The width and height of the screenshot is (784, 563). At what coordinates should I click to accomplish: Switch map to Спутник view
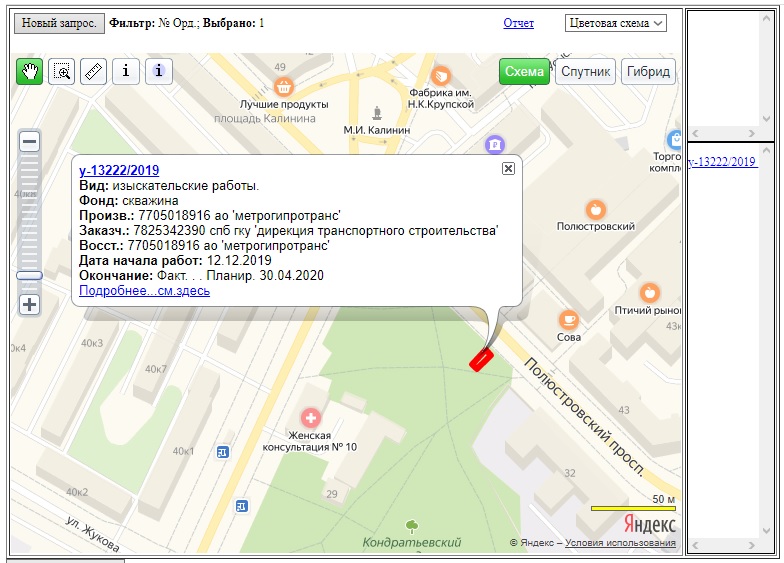(585, 72)
